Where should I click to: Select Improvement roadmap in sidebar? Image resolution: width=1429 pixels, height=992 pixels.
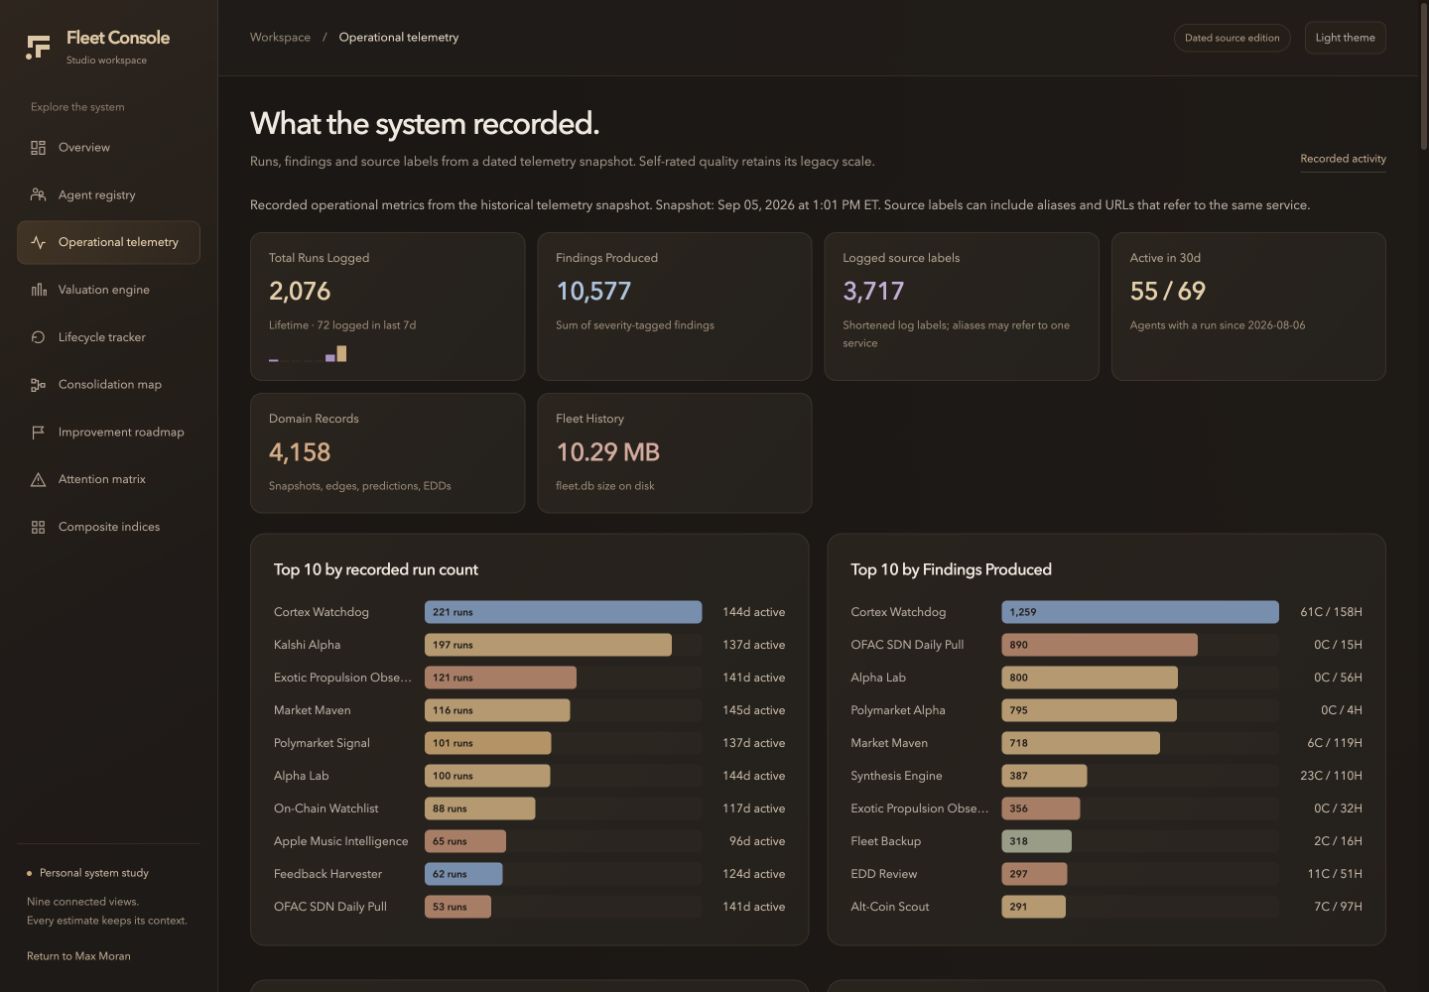tap(108, 432)
